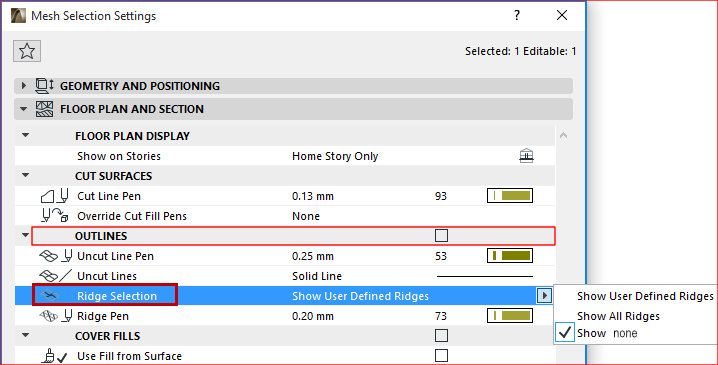Enable the Use Fill from Surface checkbox

point(441,355)
